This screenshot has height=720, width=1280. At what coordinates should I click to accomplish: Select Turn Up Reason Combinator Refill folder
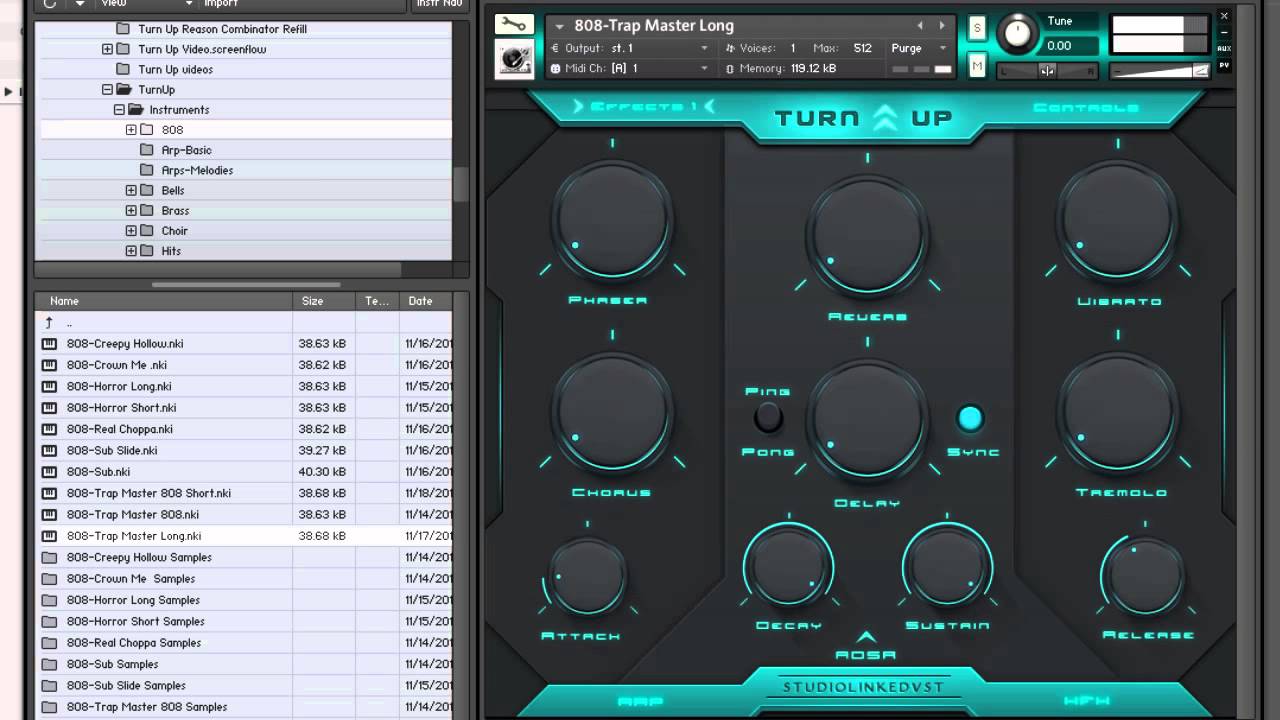pos(222,29)
